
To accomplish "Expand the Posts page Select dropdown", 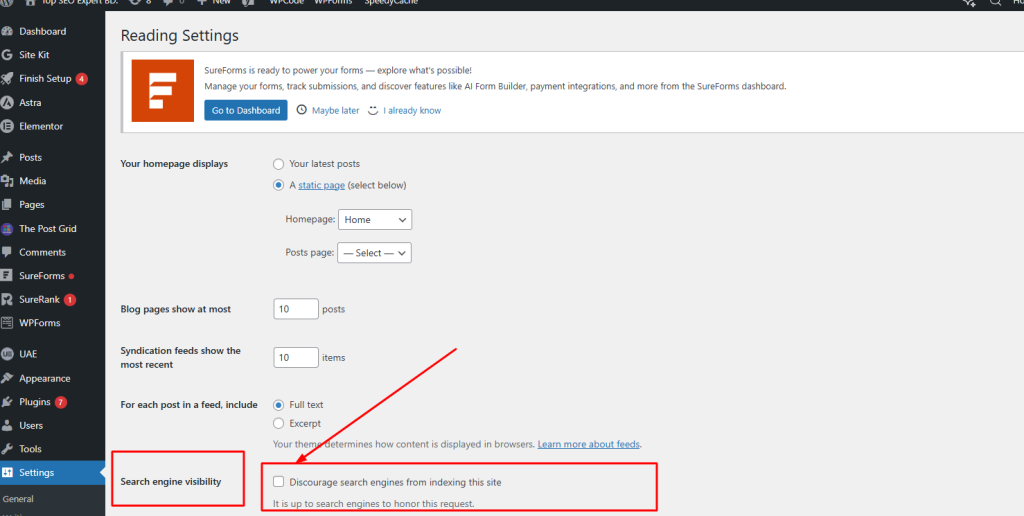I will 374,253.
